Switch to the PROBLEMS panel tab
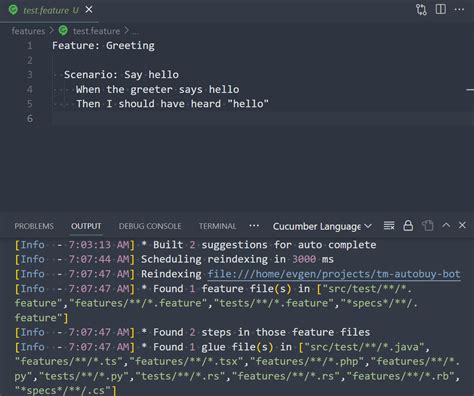474x396 pixels. [34, 226]
